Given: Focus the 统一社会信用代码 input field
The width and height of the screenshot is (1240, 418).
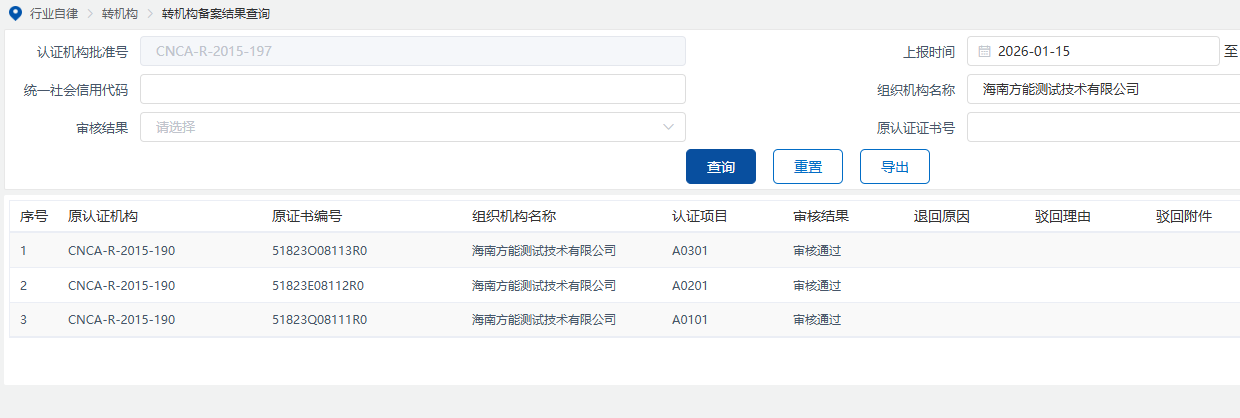Looking at the screenshot, I should click(412, 89).
